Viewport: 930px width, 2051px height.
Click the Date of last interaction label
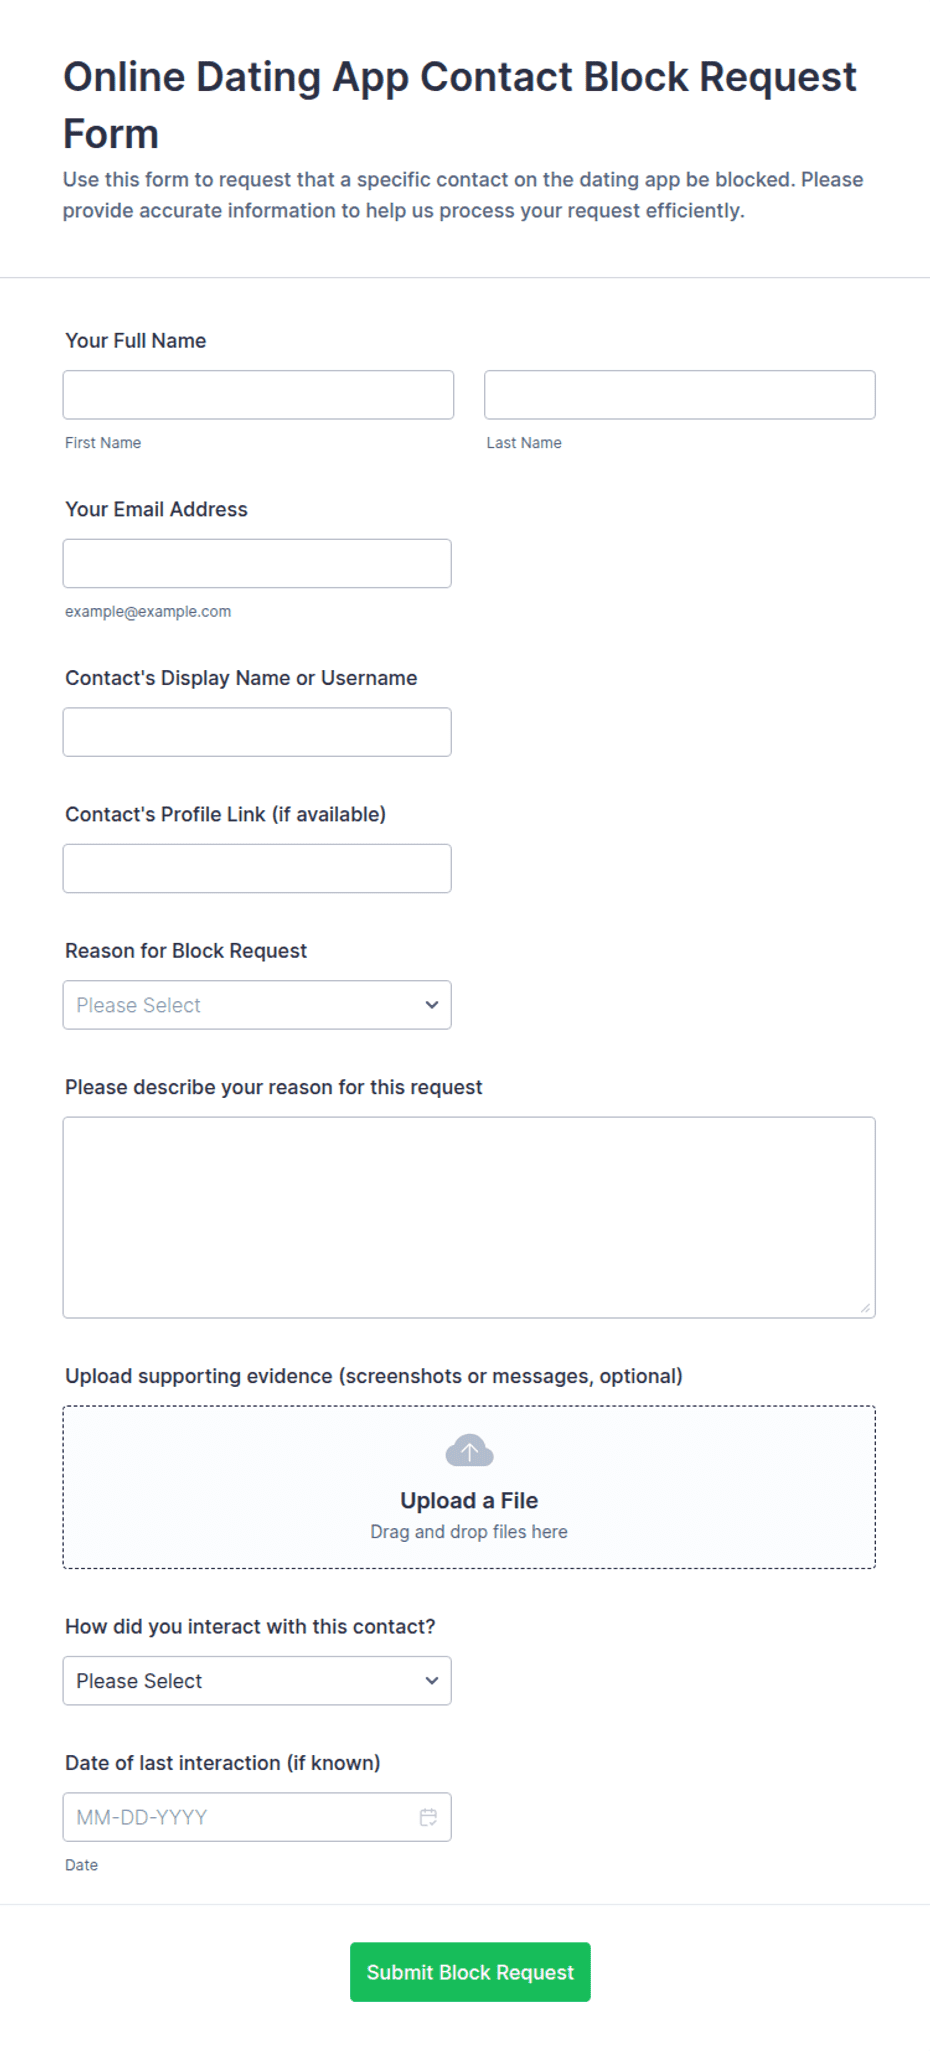[223, 1763]
